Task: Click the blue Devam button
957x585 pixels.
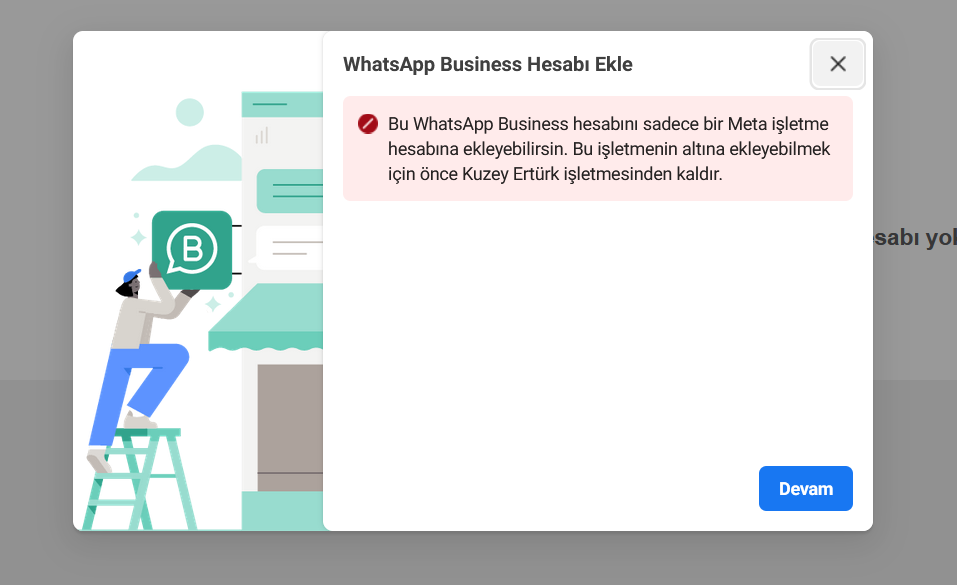Action: [x=806, y=489]
